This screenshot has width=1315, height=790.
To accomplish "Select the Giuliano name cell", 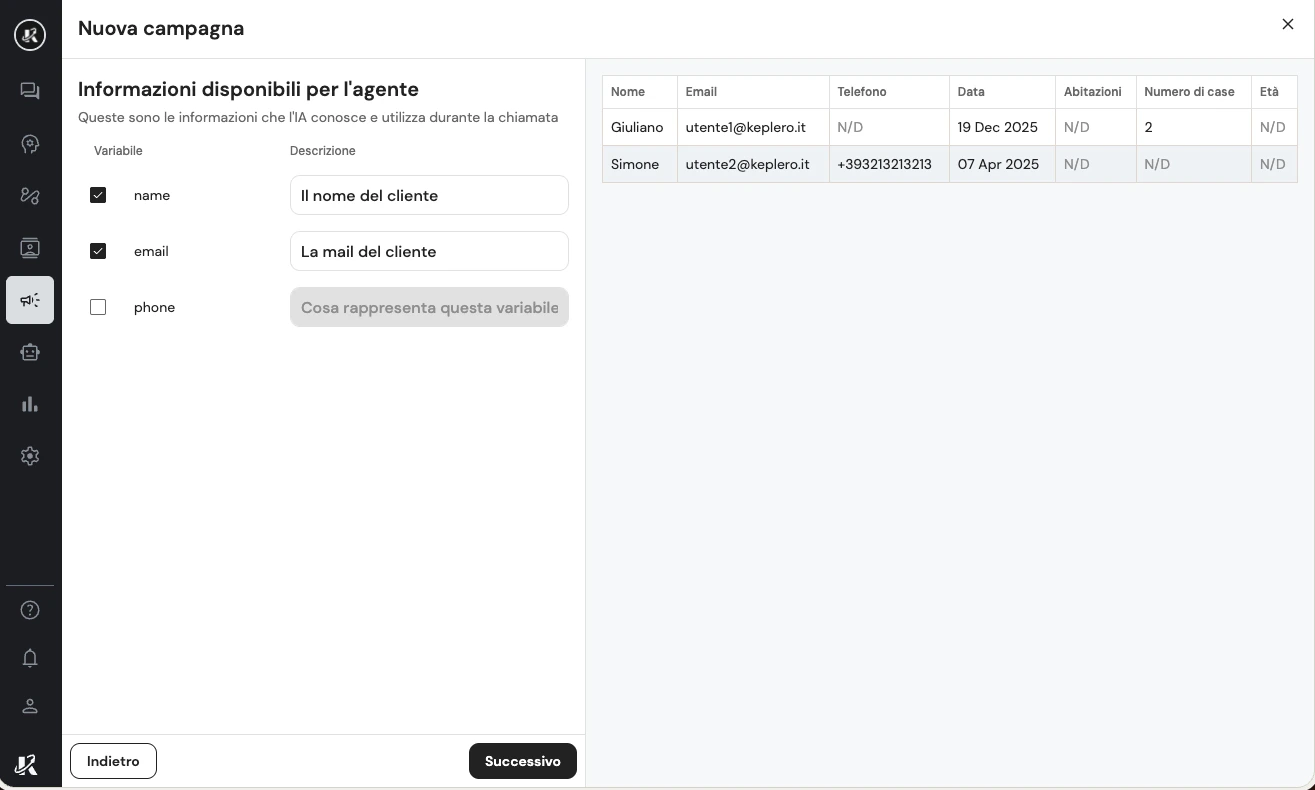I will coord(640,127).
